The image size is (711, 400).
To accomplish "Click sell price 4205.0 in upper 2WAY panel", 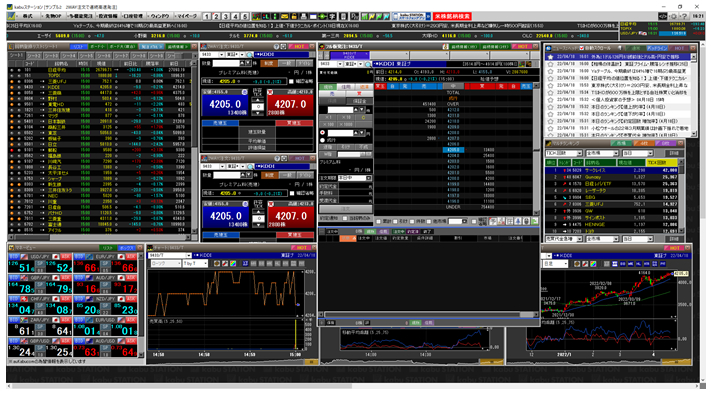I will tap(226, 104).
